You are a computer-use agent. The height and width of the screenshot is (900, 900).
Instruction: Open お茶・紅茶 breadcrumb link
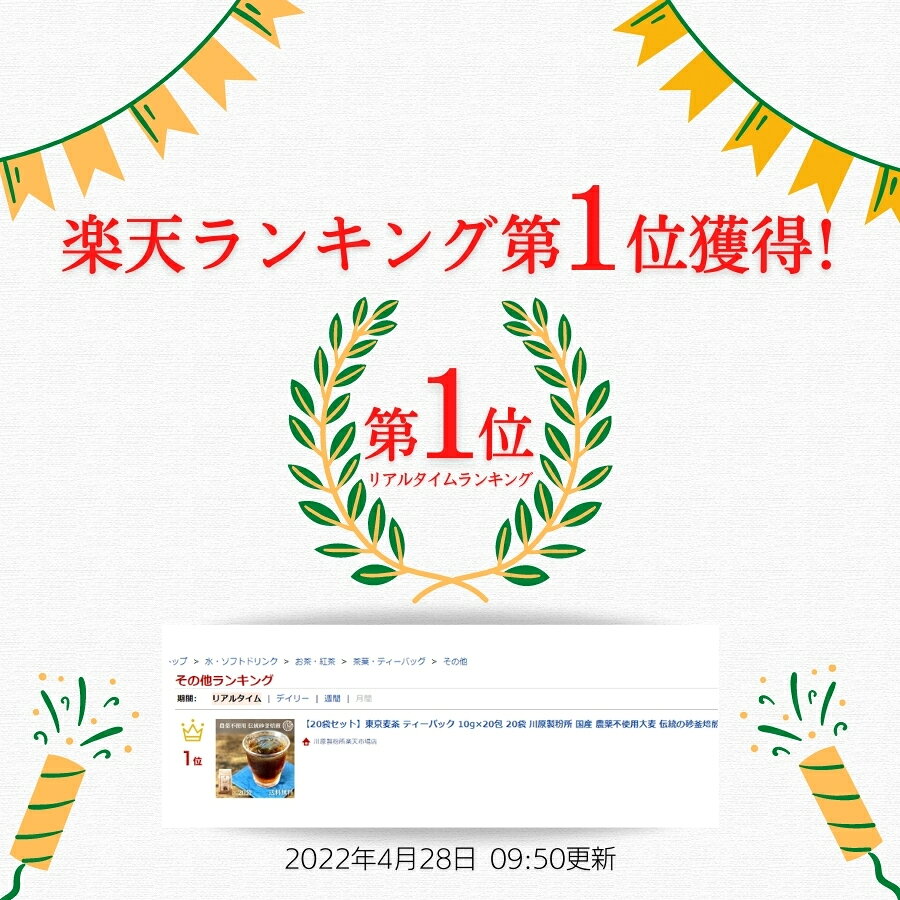(x=315, y=661)
